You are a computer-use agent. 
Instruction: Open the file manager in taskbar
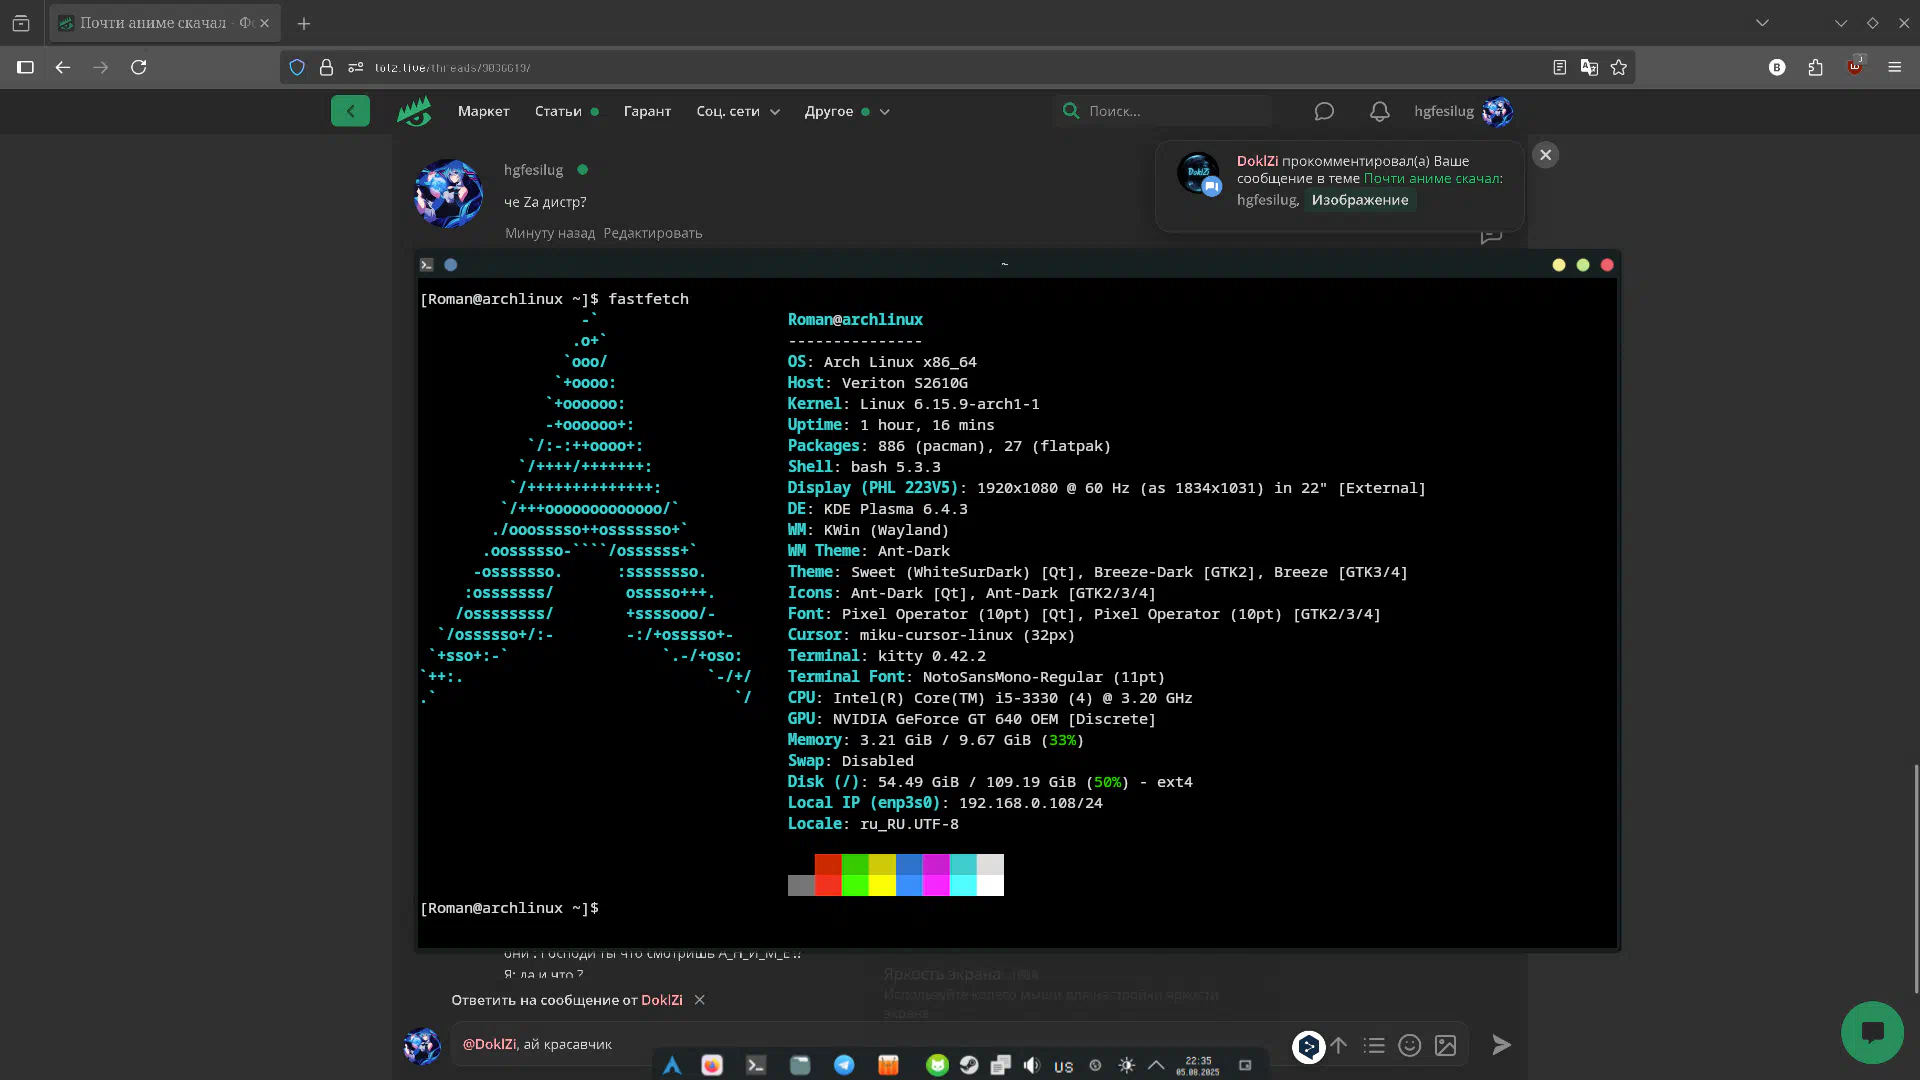coord(800,1066)
